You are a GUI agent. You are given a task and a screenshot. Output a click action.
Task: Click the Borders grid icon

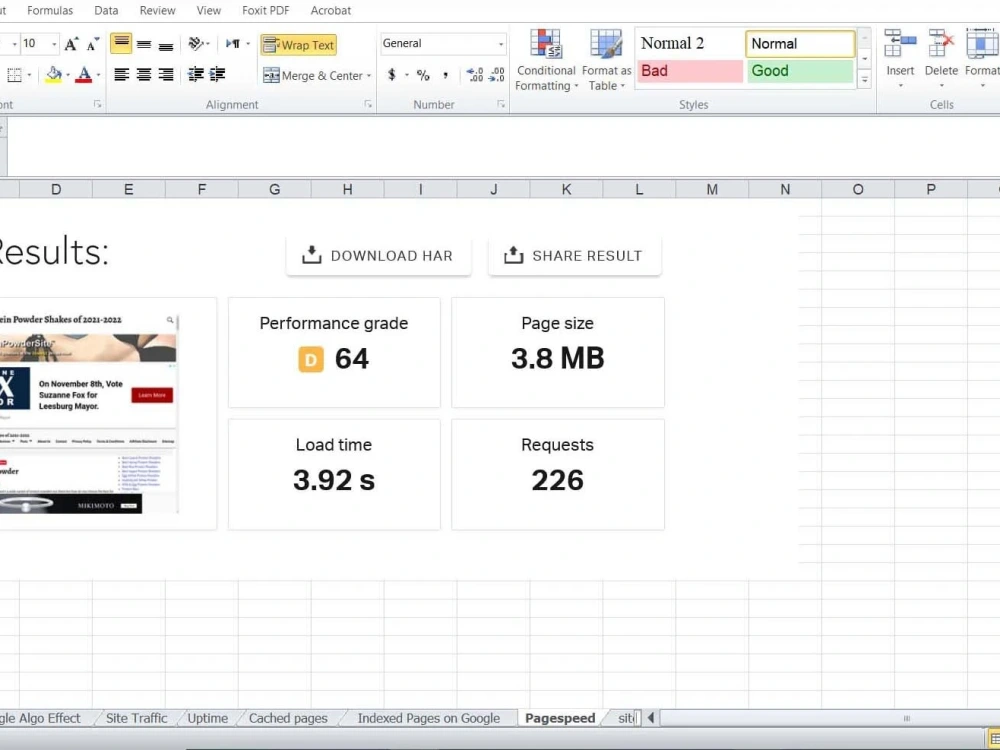(x=14, y=75)
